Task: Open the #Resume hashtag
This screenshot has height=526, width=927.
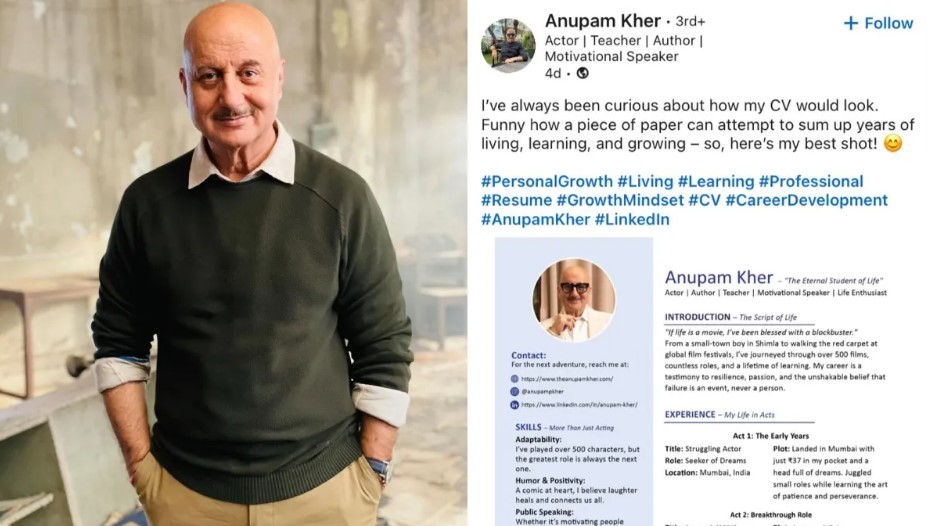Action: (516, 200)
